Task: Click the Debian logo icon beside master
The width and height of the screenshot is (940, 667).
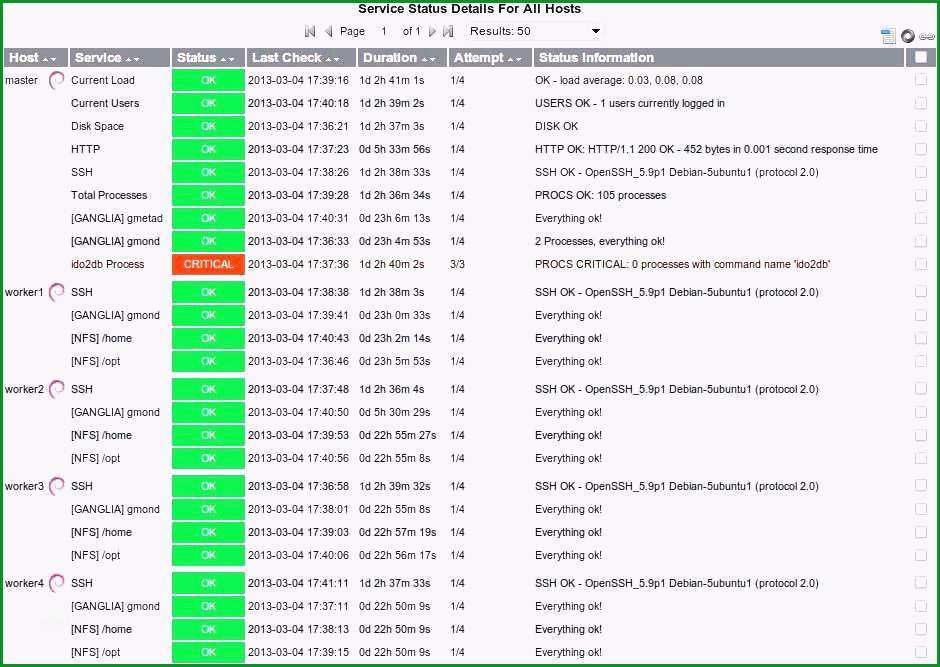Action: click(x=56, y=80)
